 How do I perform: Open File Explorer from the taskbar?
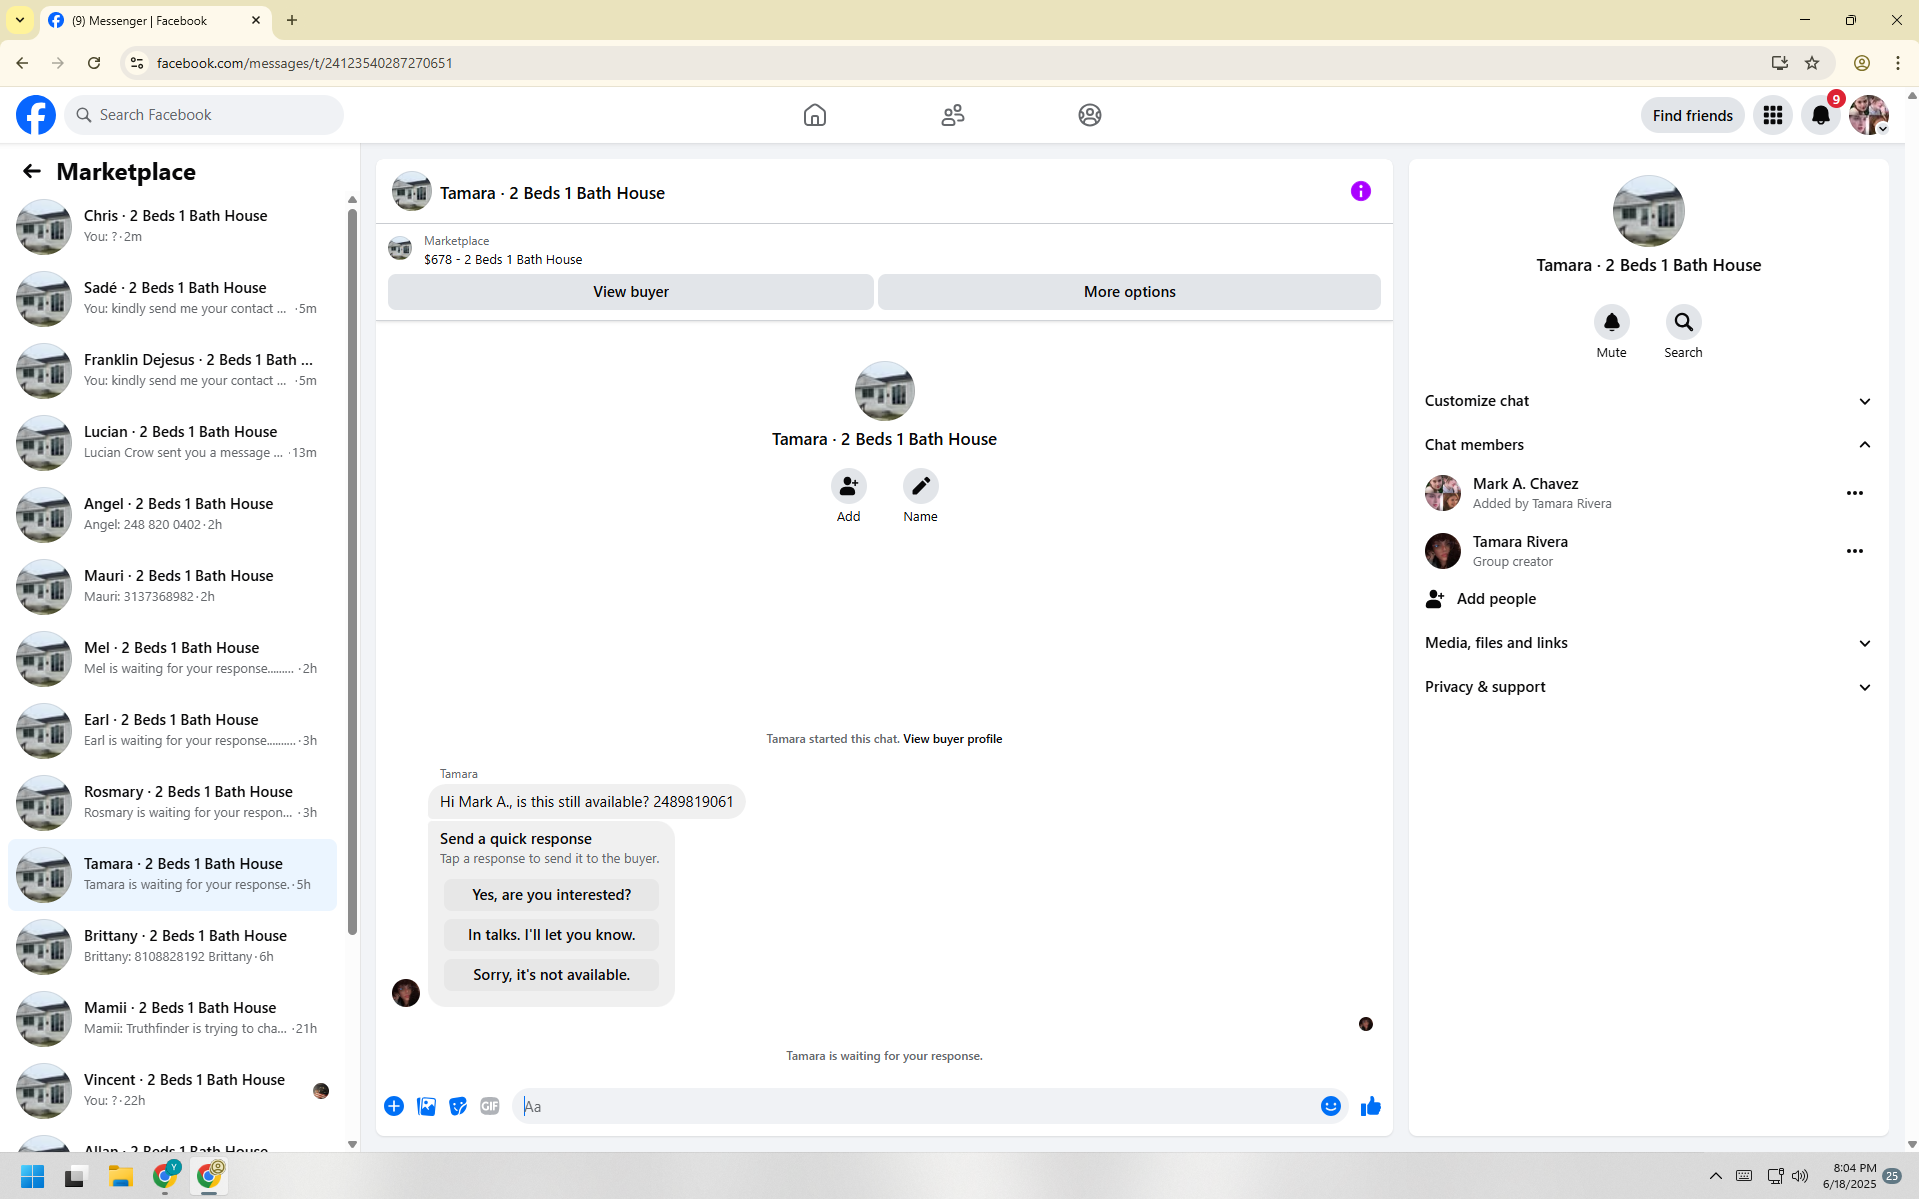tap(121, 1176)
